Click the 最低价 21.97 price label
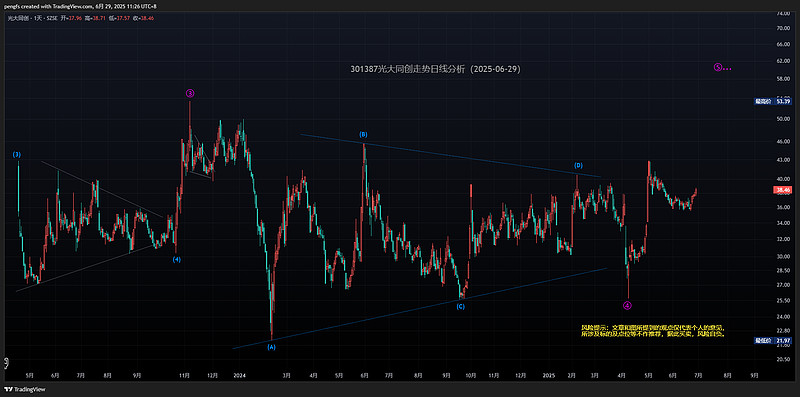This screenshot has height=397, width=800. (x=773, y=340)
